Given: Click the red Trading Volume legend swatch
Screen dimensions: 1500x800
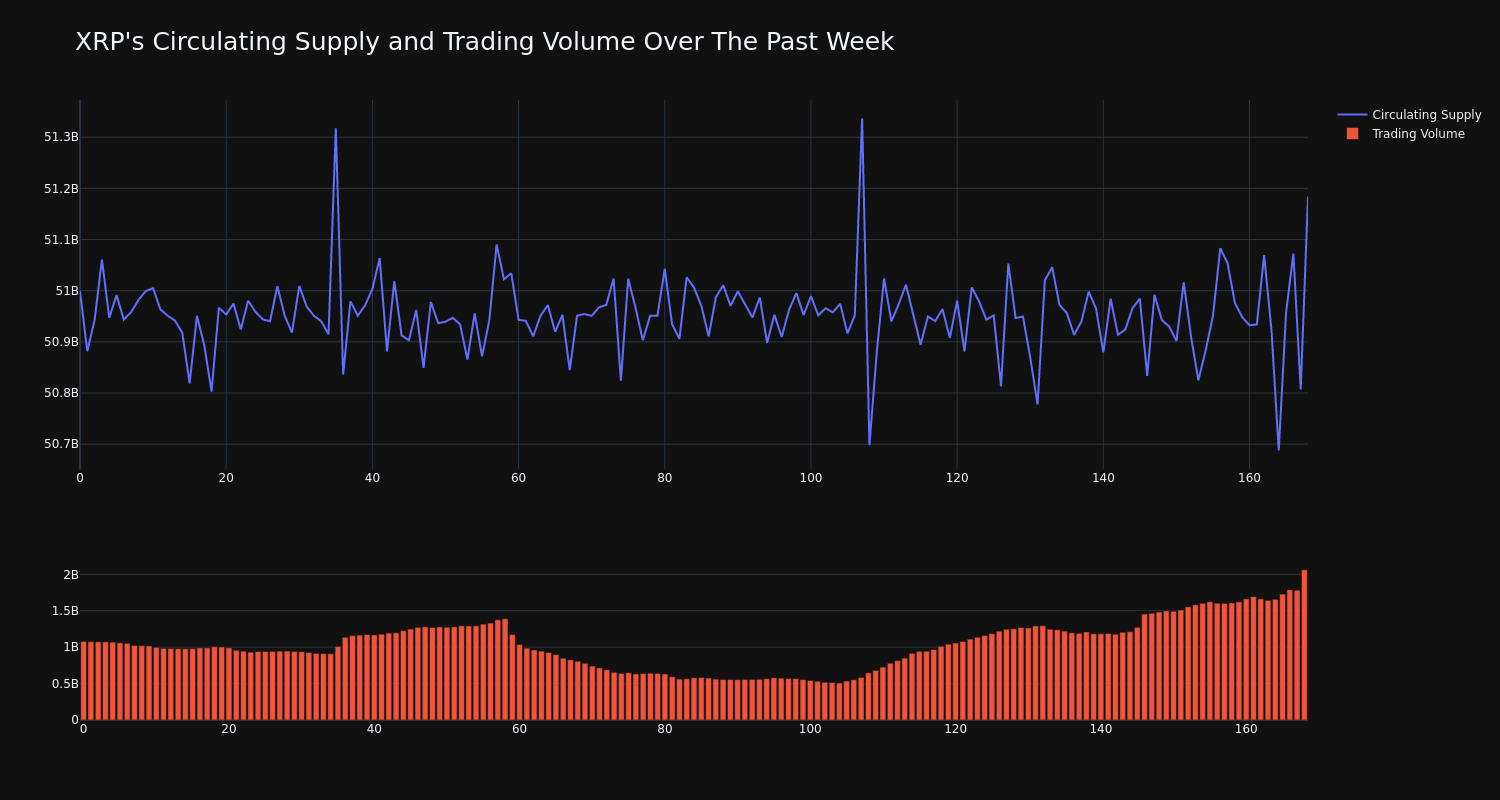Looking at the screenshot, I should [x=1352, y=134].
